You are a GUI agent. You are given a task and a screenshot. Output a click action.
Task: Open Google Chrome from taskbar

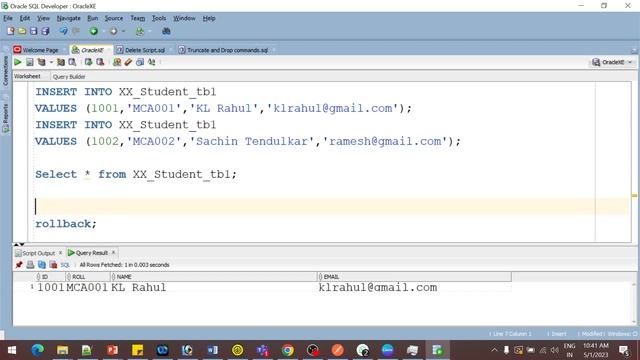click(287, 350)
